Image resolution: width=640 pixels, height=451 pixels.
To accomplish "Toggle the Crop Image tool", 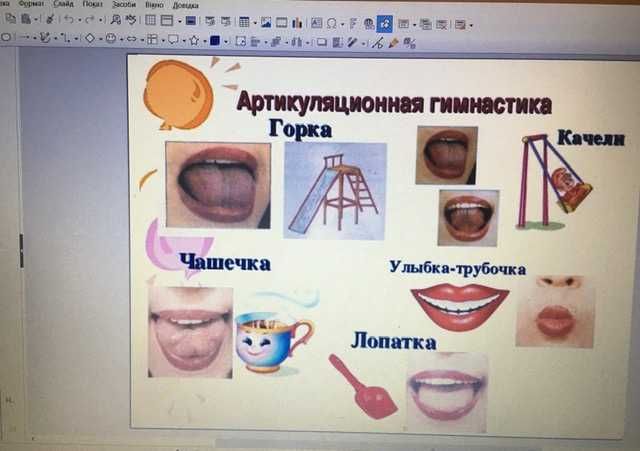I will click(337, 43).
